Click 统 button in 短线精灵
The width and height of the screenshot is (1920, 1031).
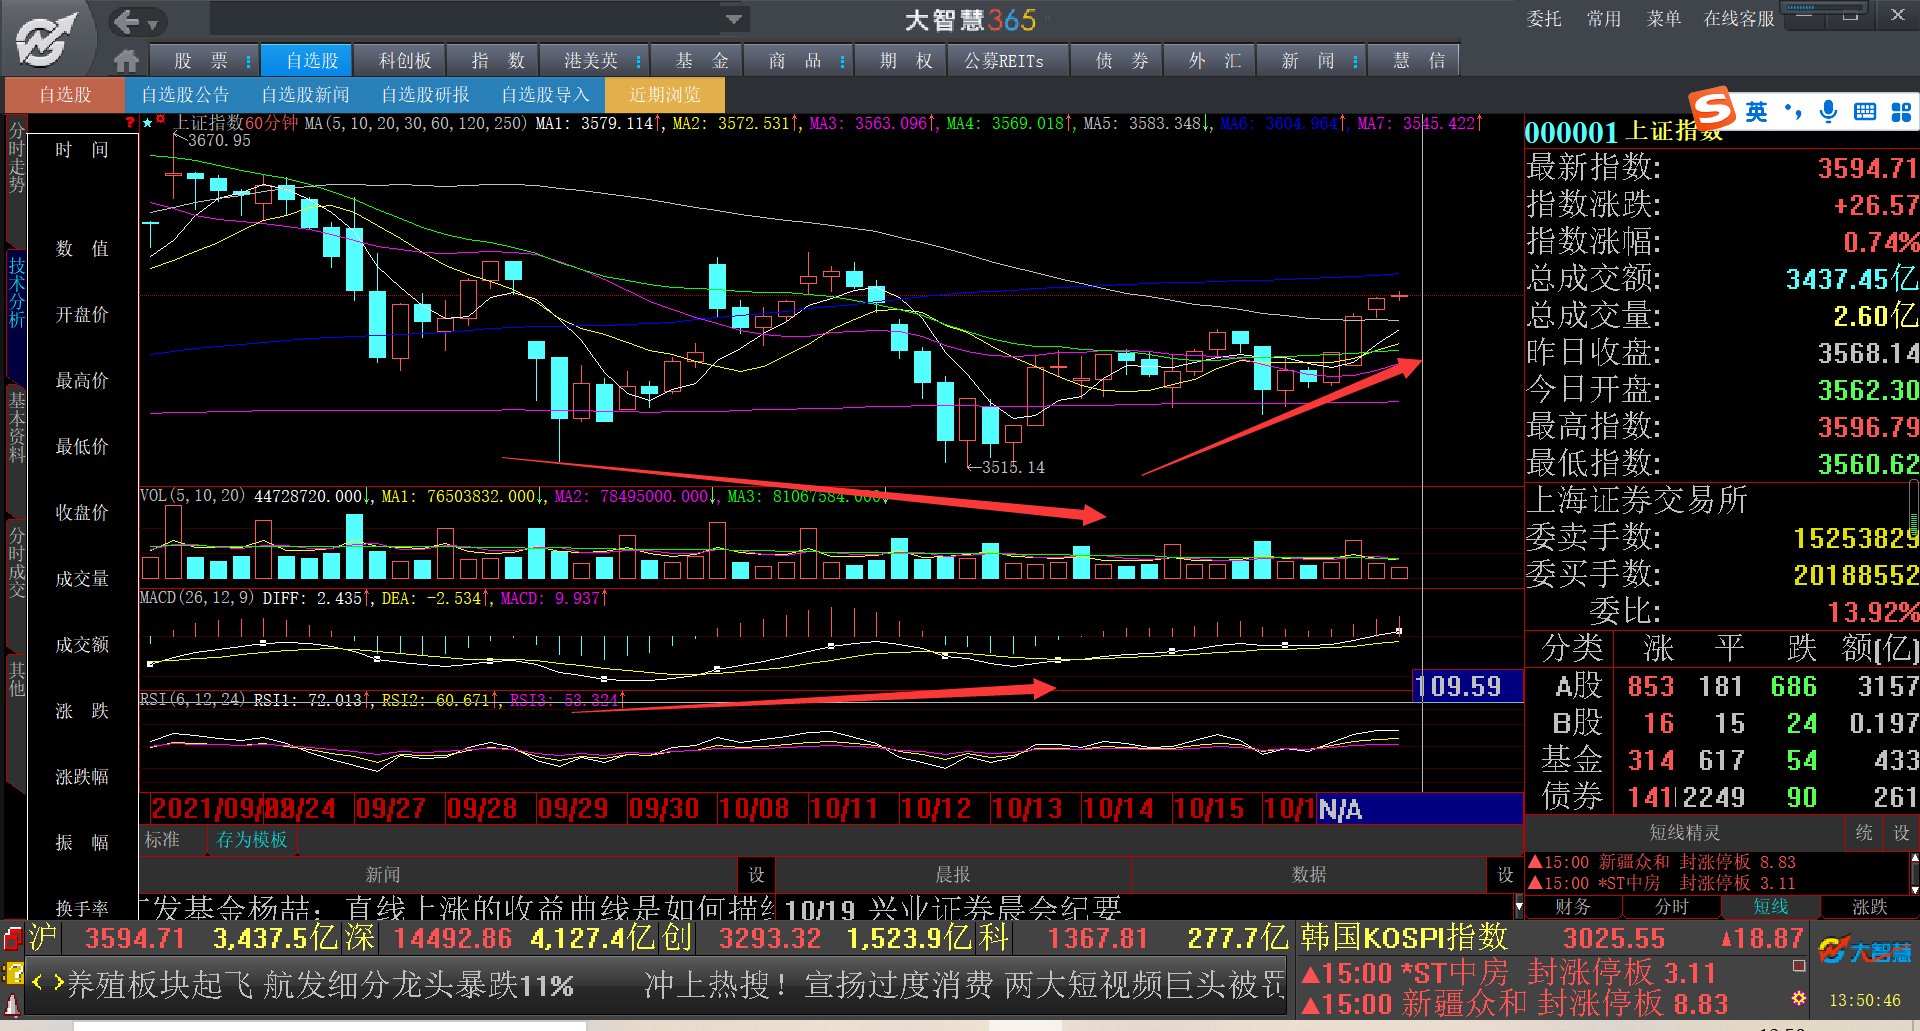[x=1864, y=833]
